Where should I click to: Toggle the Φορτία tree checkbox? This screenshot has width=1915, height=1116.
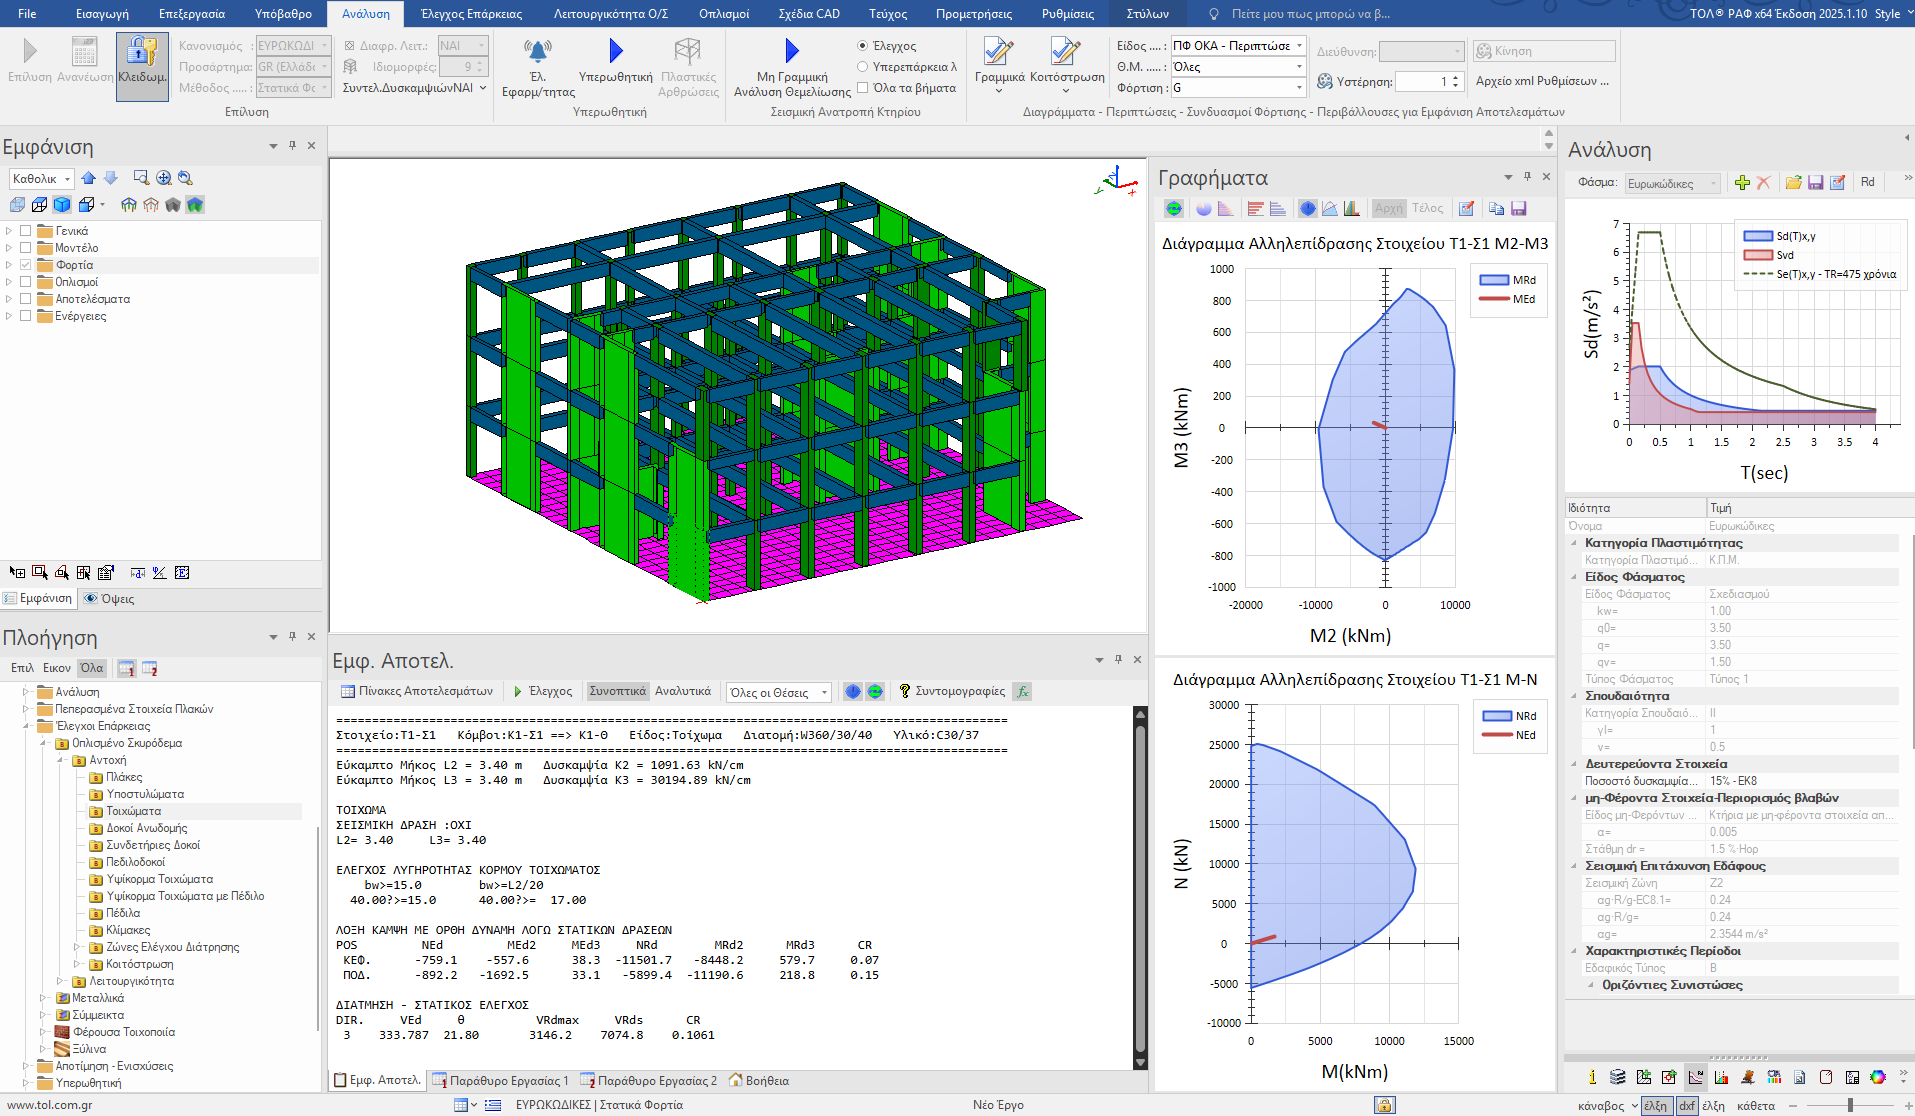pyautogui.click(x=26, y=265)
